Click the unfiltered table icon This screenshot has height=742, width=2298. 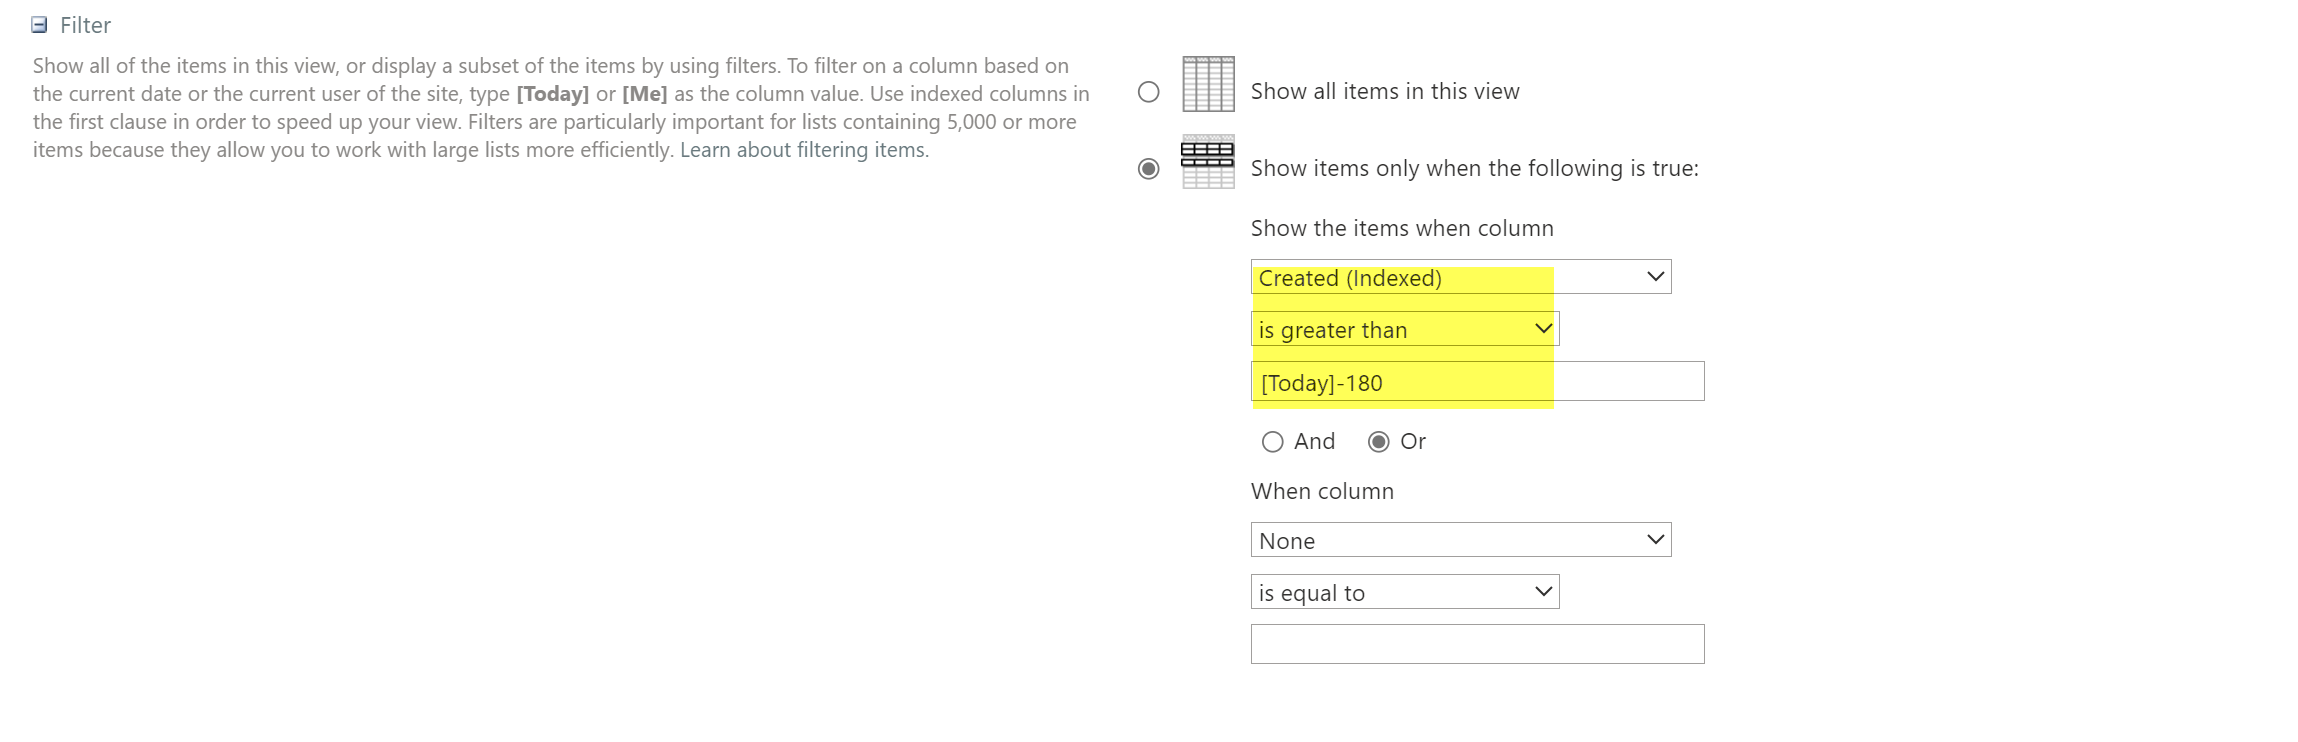(1208, 84)
